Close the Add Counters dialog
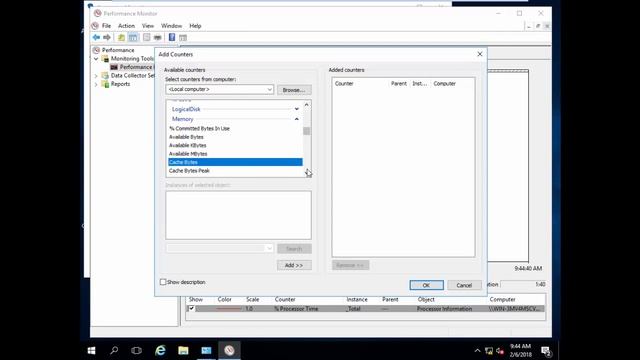Image resolution: width=640 pixels, height=360 pixels. 480,54
